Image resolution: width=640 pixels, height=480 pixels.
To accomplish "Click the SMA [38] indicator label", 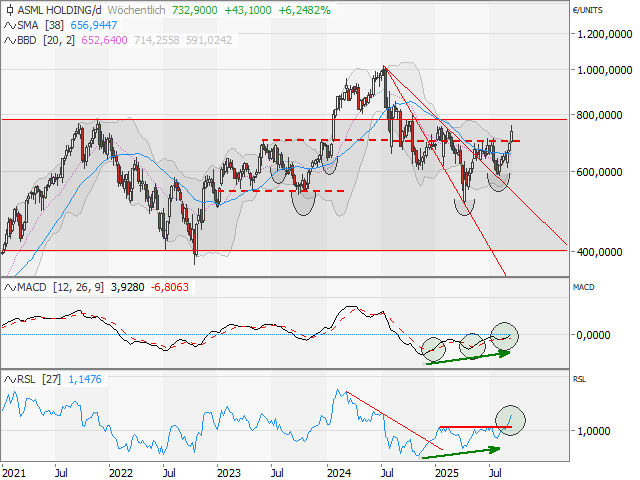I will click(x=40, y=25).
